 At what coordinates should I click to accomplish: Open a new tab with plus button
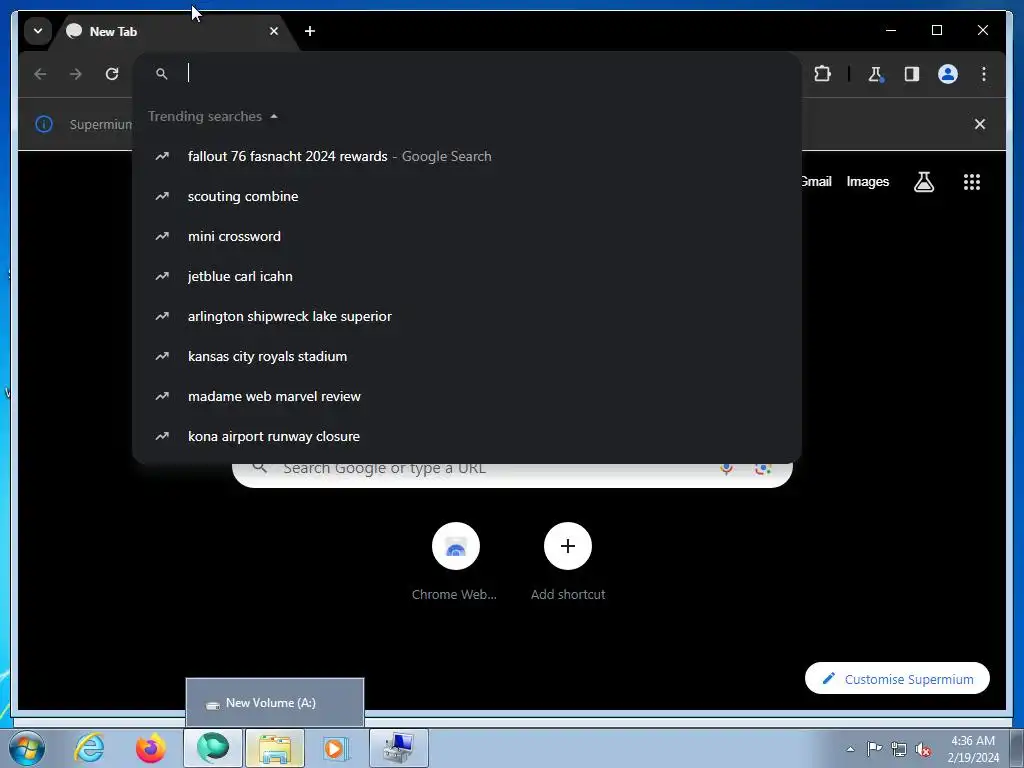point(310,31)
